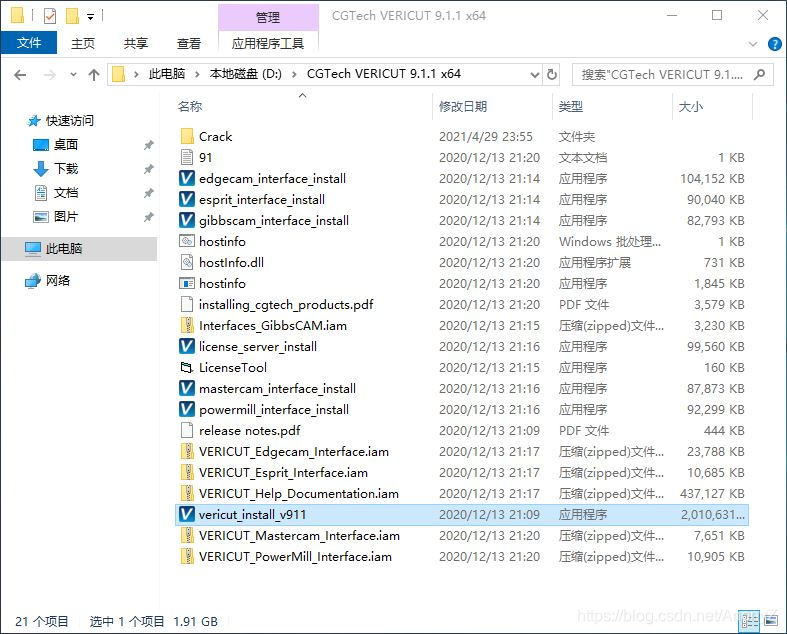Go up one folder level arrow
Image resolution: width=787 pixels, height=634 pixels.
point(94,75)
